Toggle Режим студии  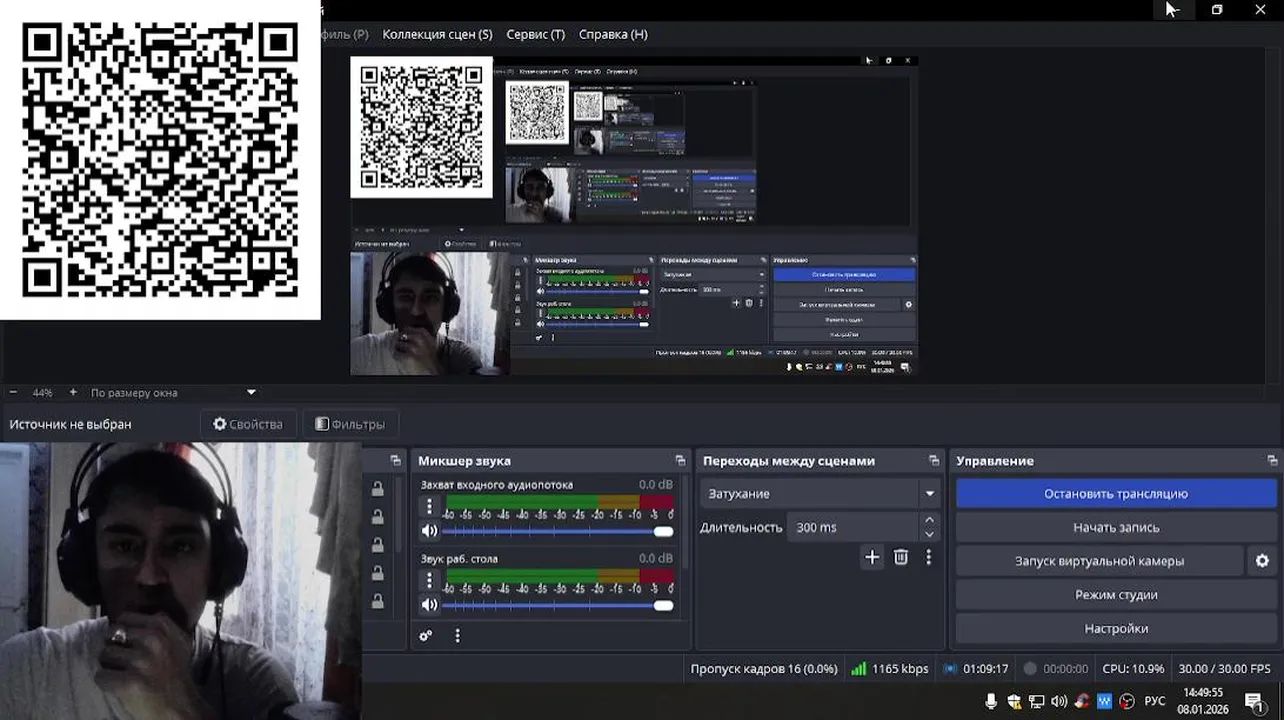pos(1116,595)
